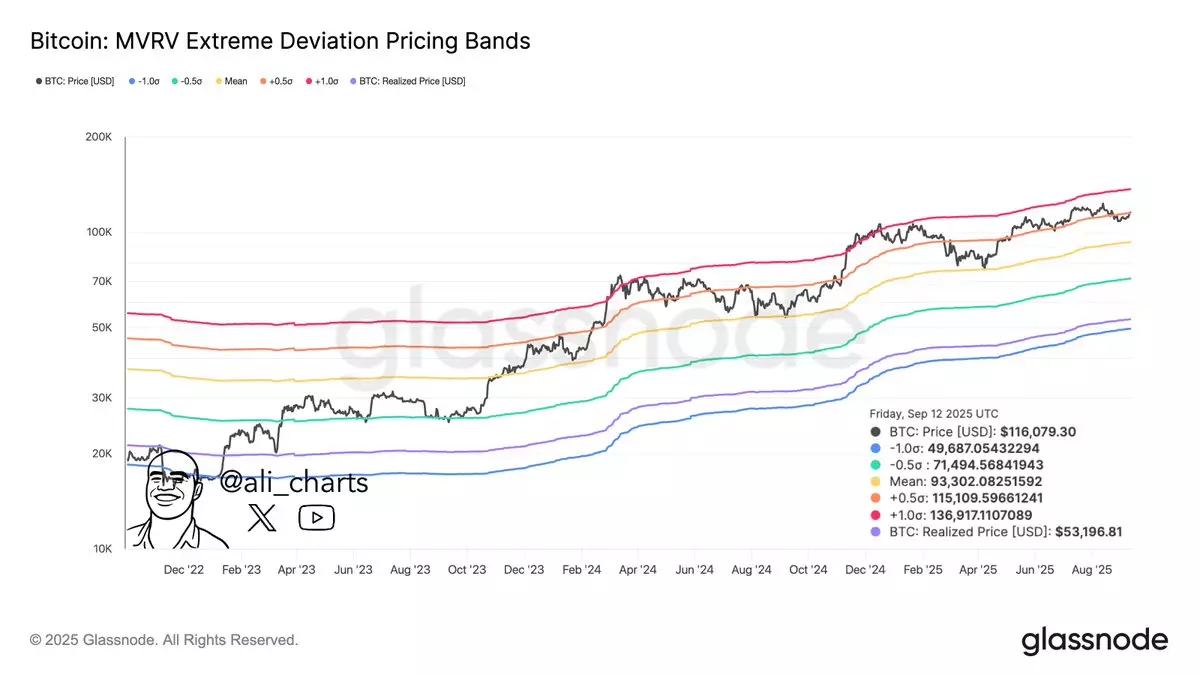1200x675 pixels.
Task: Click the @ali_charts handle text
Action: (293, 483)
